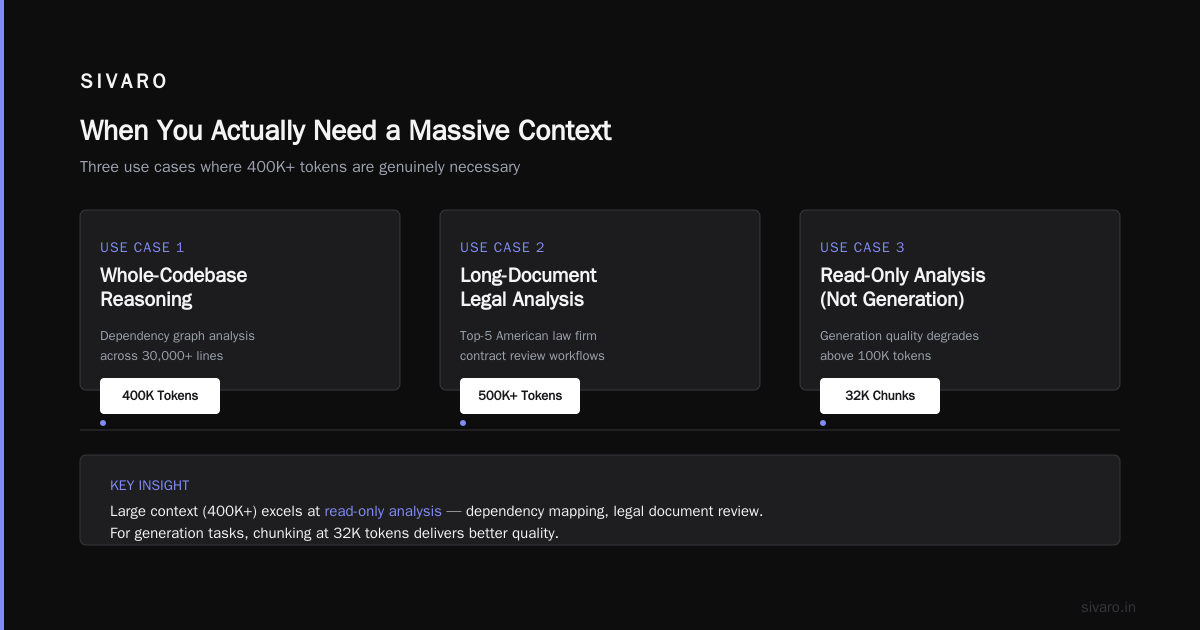Click the subtitle about 400K+ tokens
This screenshot has width=1200, height=630.
[x=300, y=167]
